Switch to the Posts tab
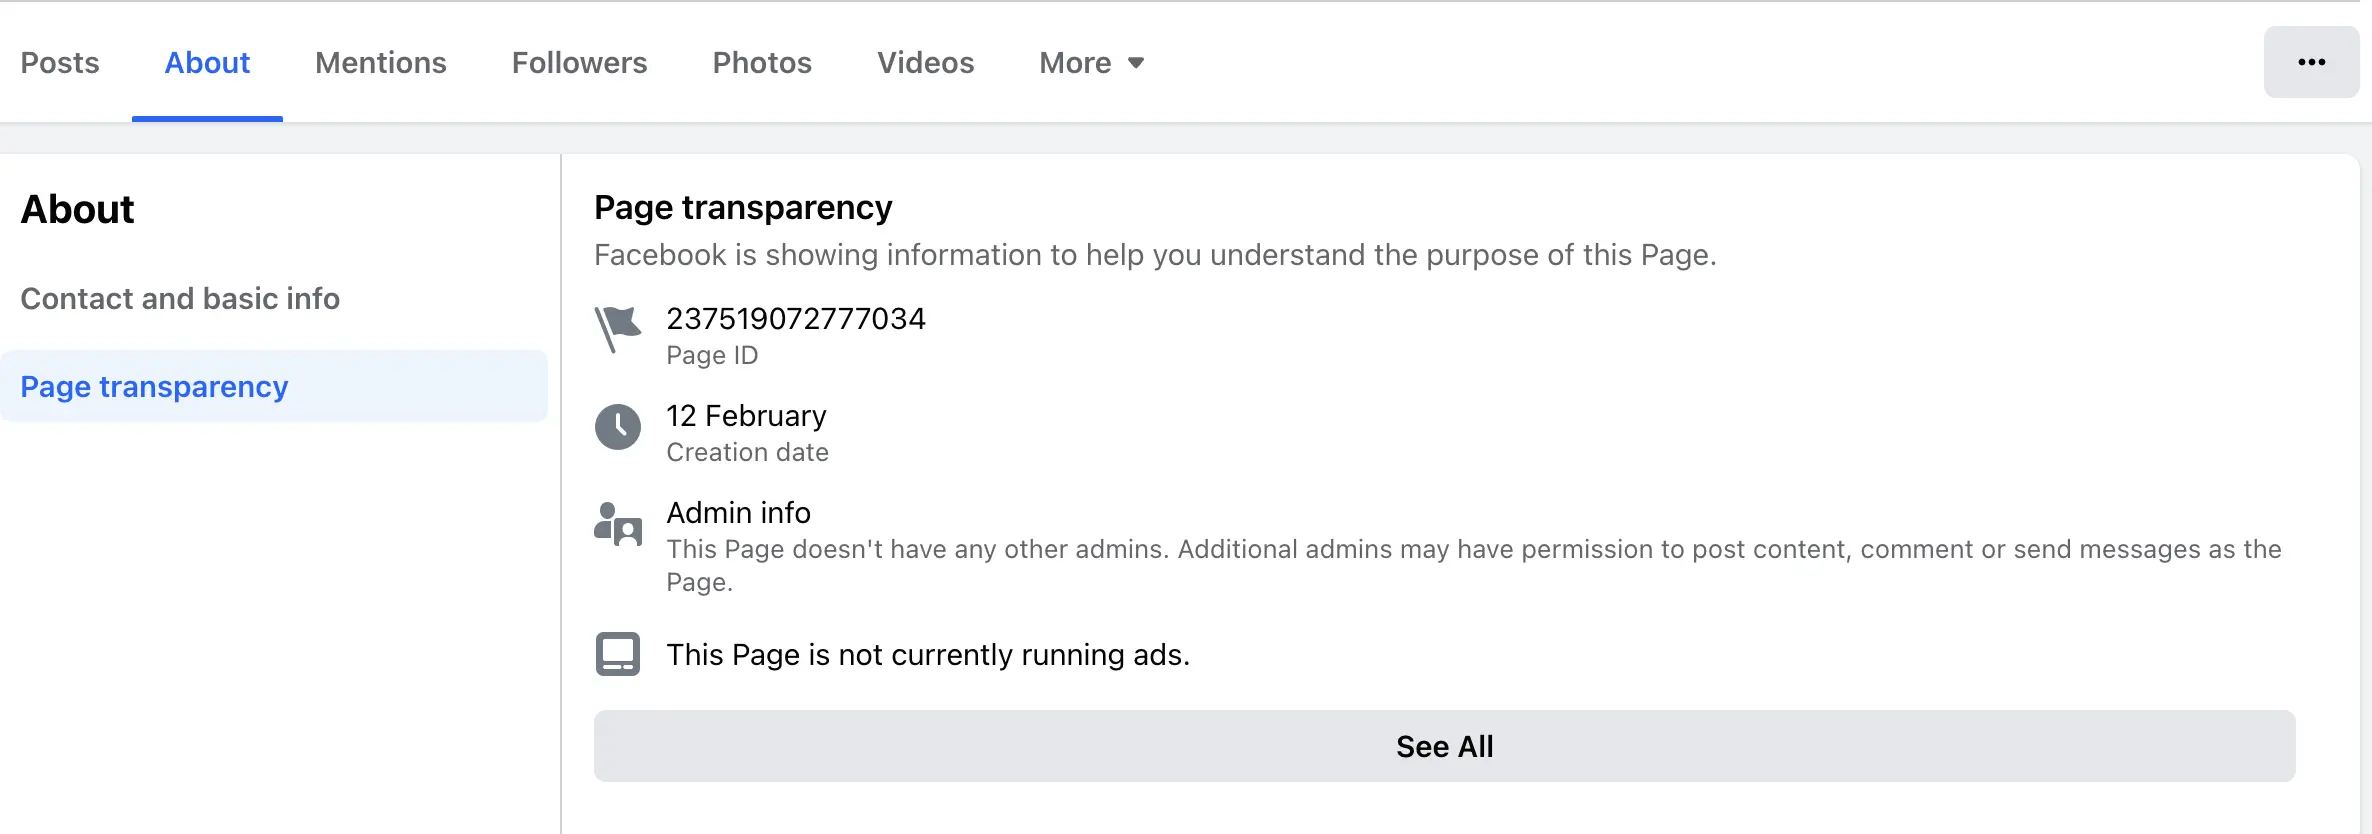The width and height of the screenshot is (2372, 834). (x=60, y=62)
